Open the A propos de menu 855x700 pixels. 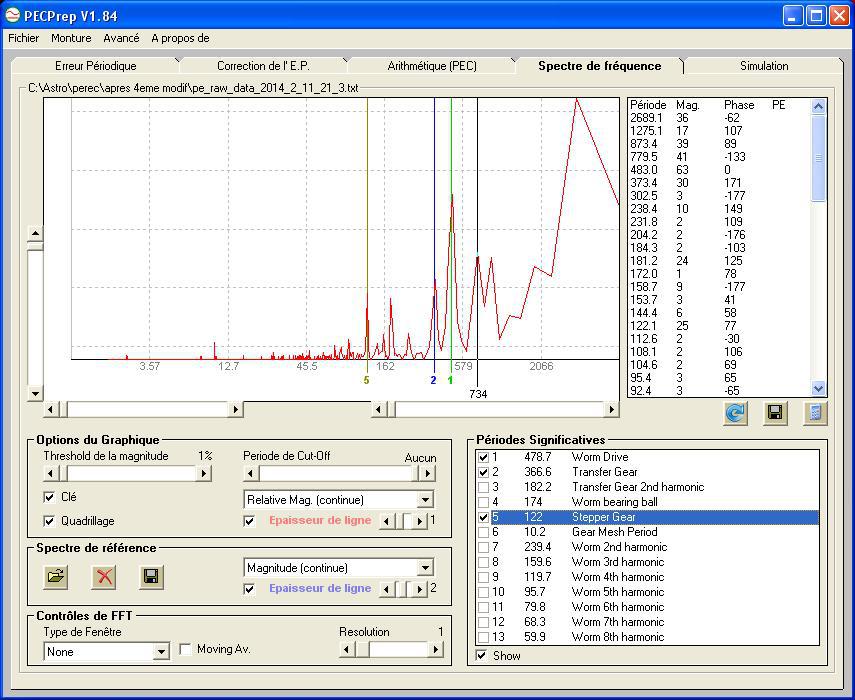click(x=180, y=38)
